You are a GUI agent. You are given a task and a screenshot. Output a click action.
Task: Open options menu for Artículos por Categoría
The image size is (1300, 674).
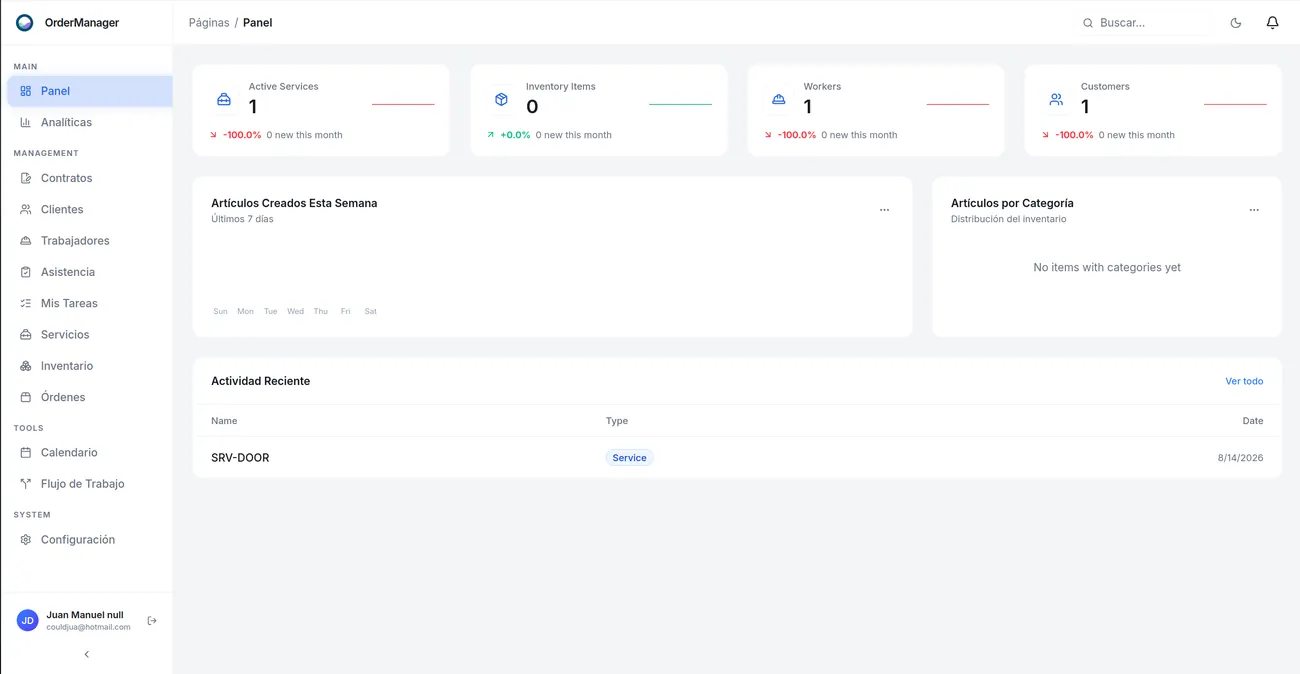[x=1254, y=210]
